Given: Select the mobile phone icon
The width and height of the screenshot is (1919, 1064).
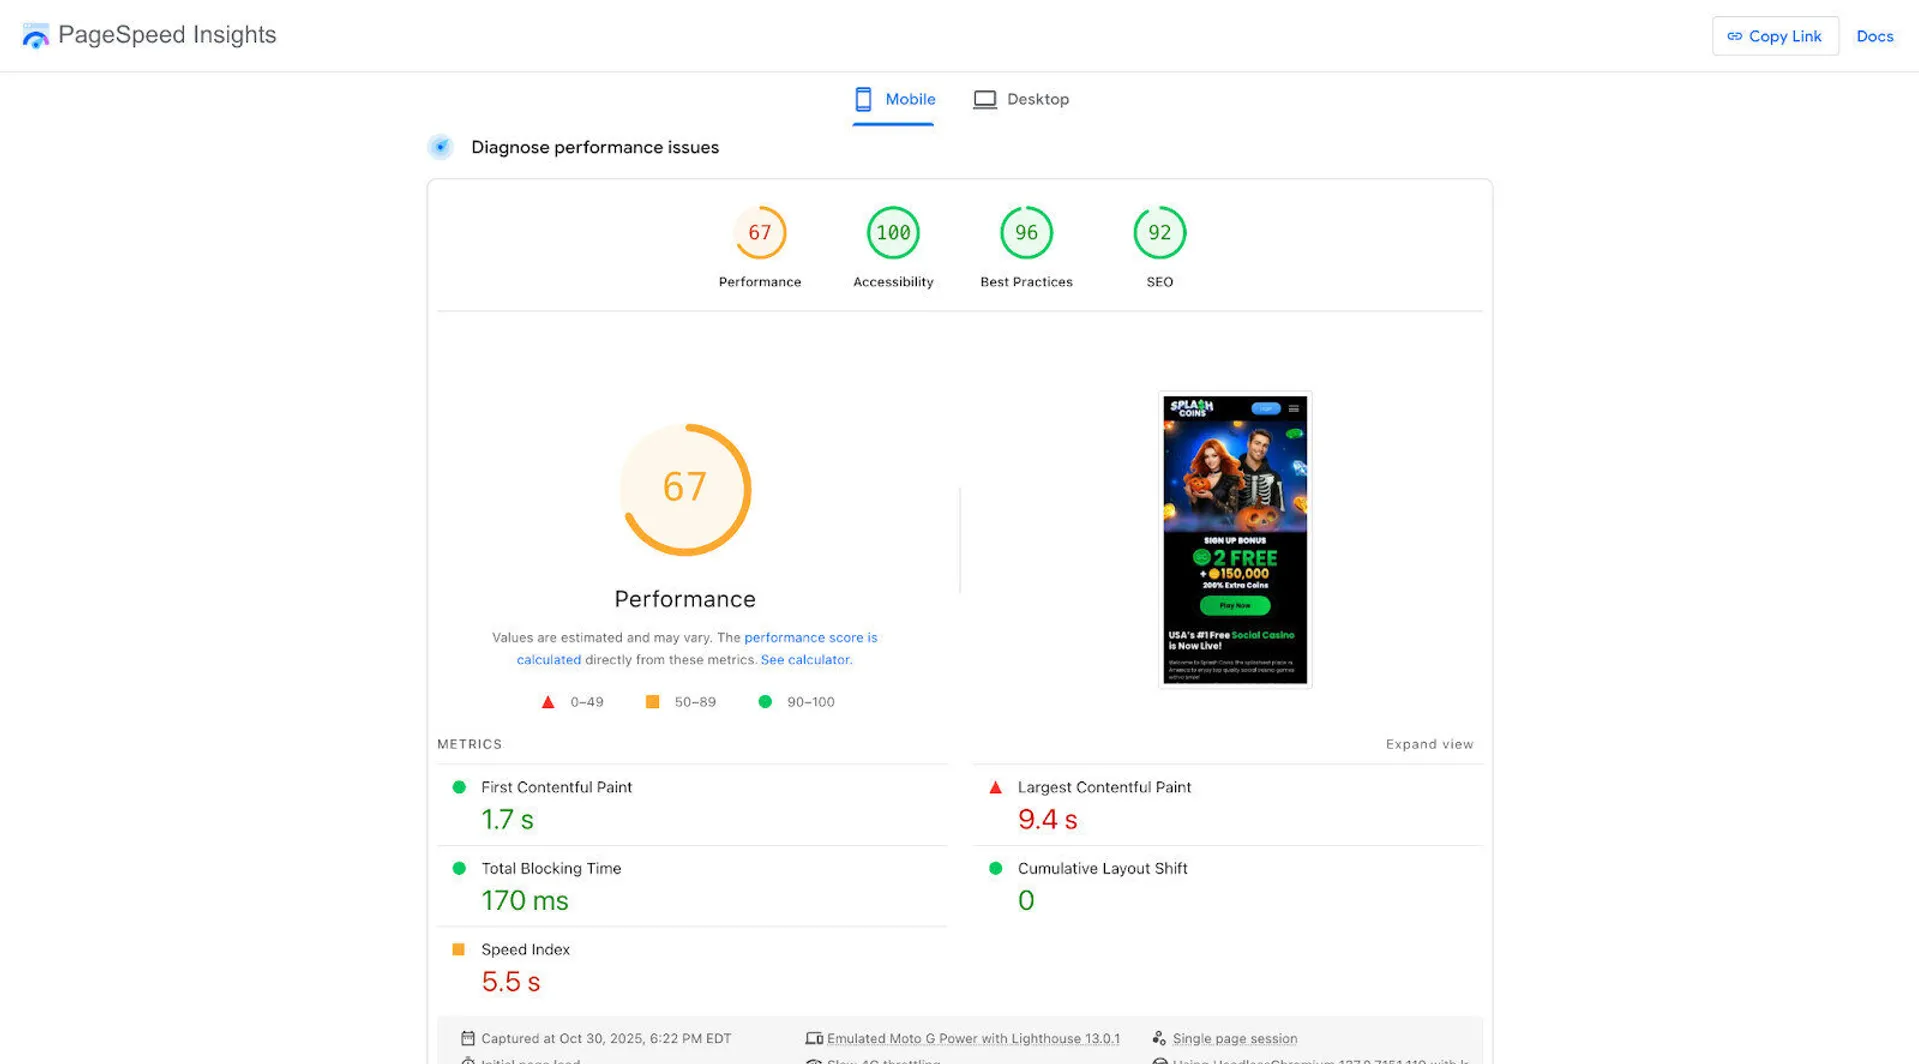Looking at the screenshot, I should tap(863, 99).
